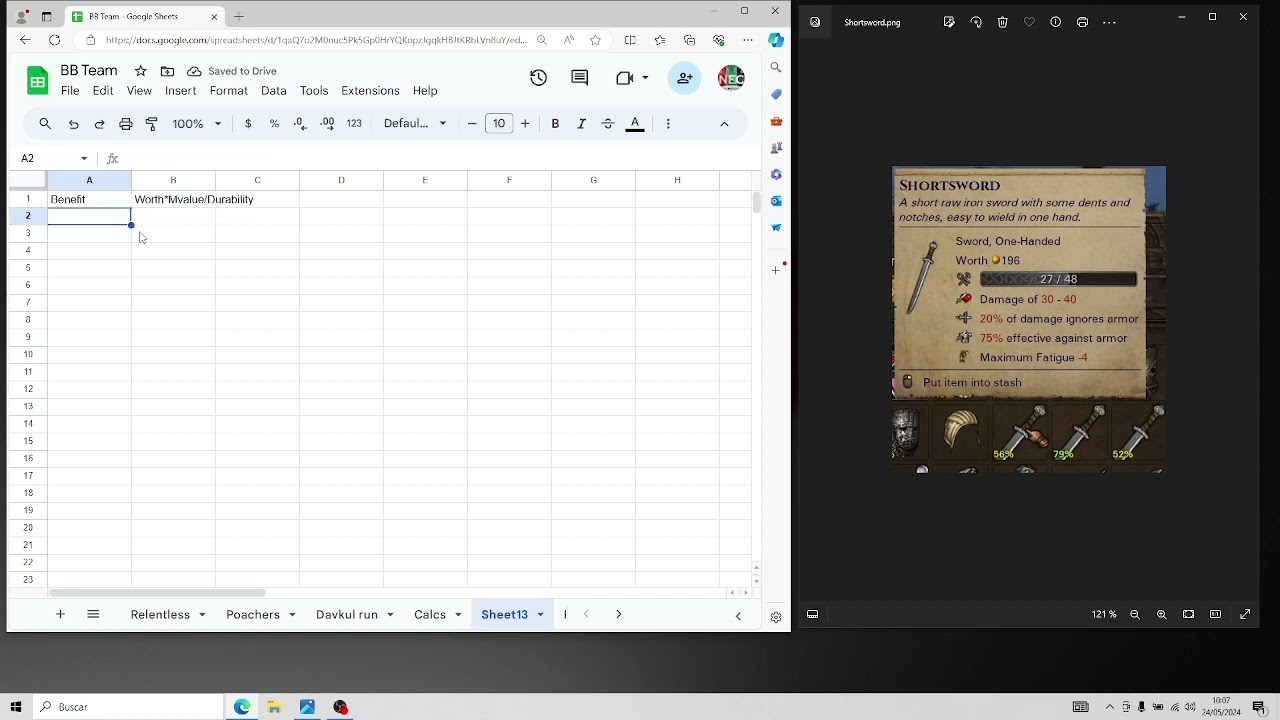The width and height of the screenshot is (1280, 720).
Task: Hide the side panel chevron
Action: [x=738, y=616]
